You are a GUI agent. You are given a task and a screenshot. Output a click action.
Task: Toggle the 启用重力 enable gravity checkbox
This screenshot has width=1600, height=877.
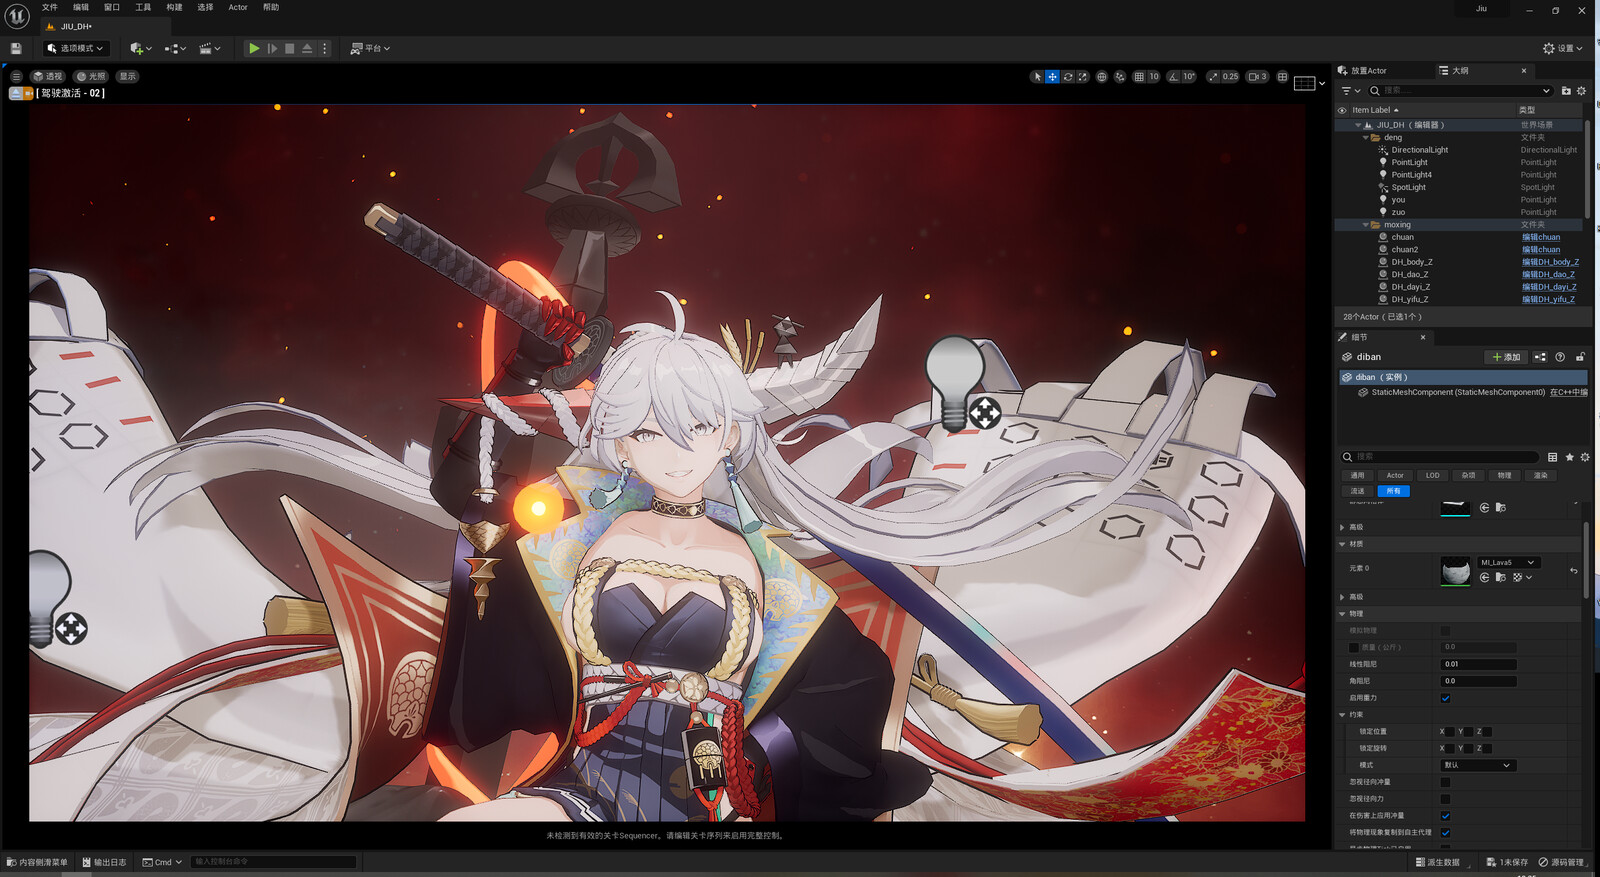click(x=1445, y=698)
